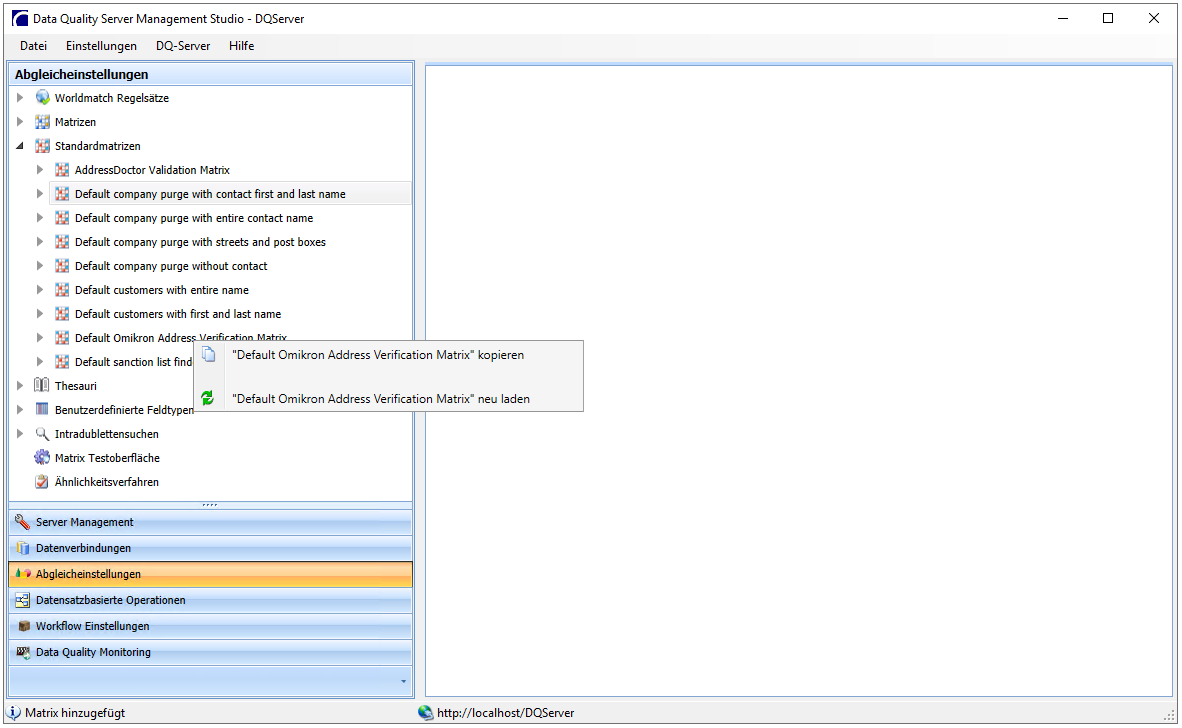Click the copy icon in context menu

click(x=209, y=354)
